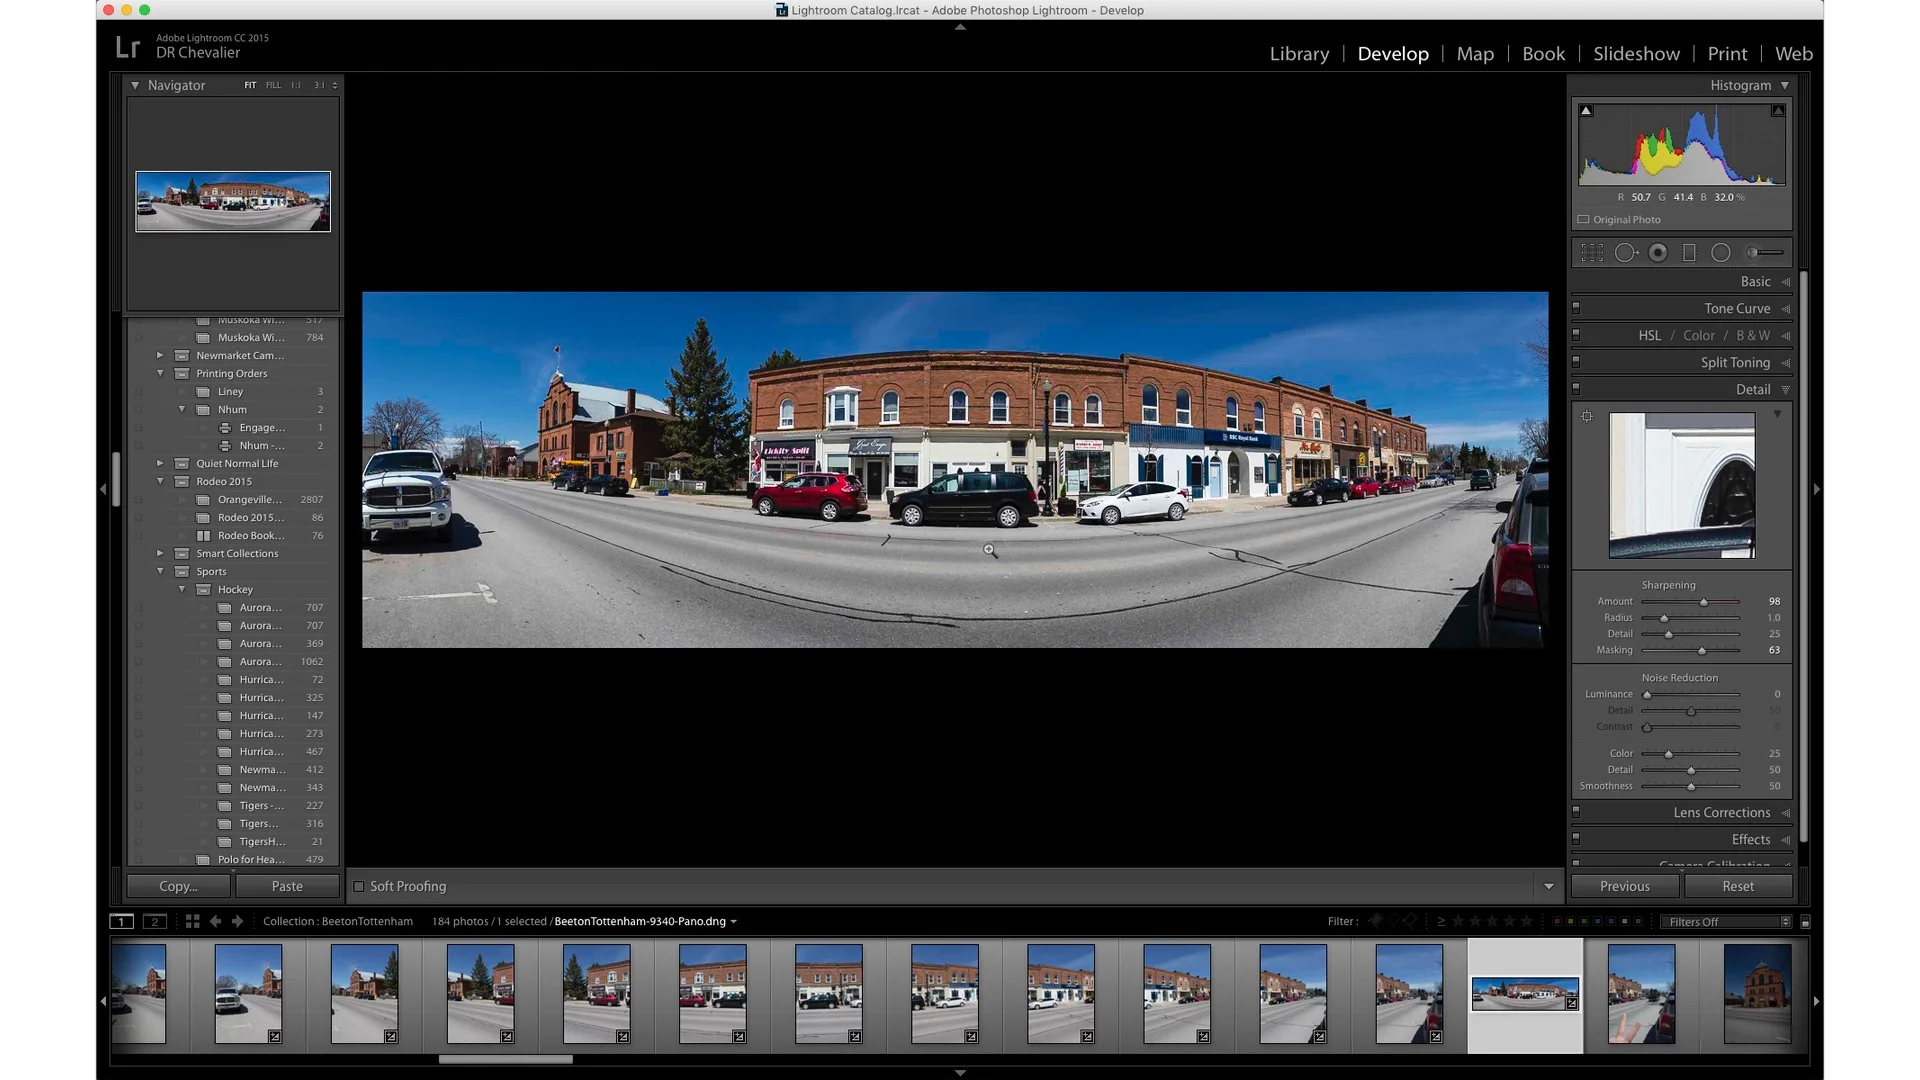Switch to the Library module
Image resolution: width=1920 pixels, height=1080 pixels.
click(1298, 53)
